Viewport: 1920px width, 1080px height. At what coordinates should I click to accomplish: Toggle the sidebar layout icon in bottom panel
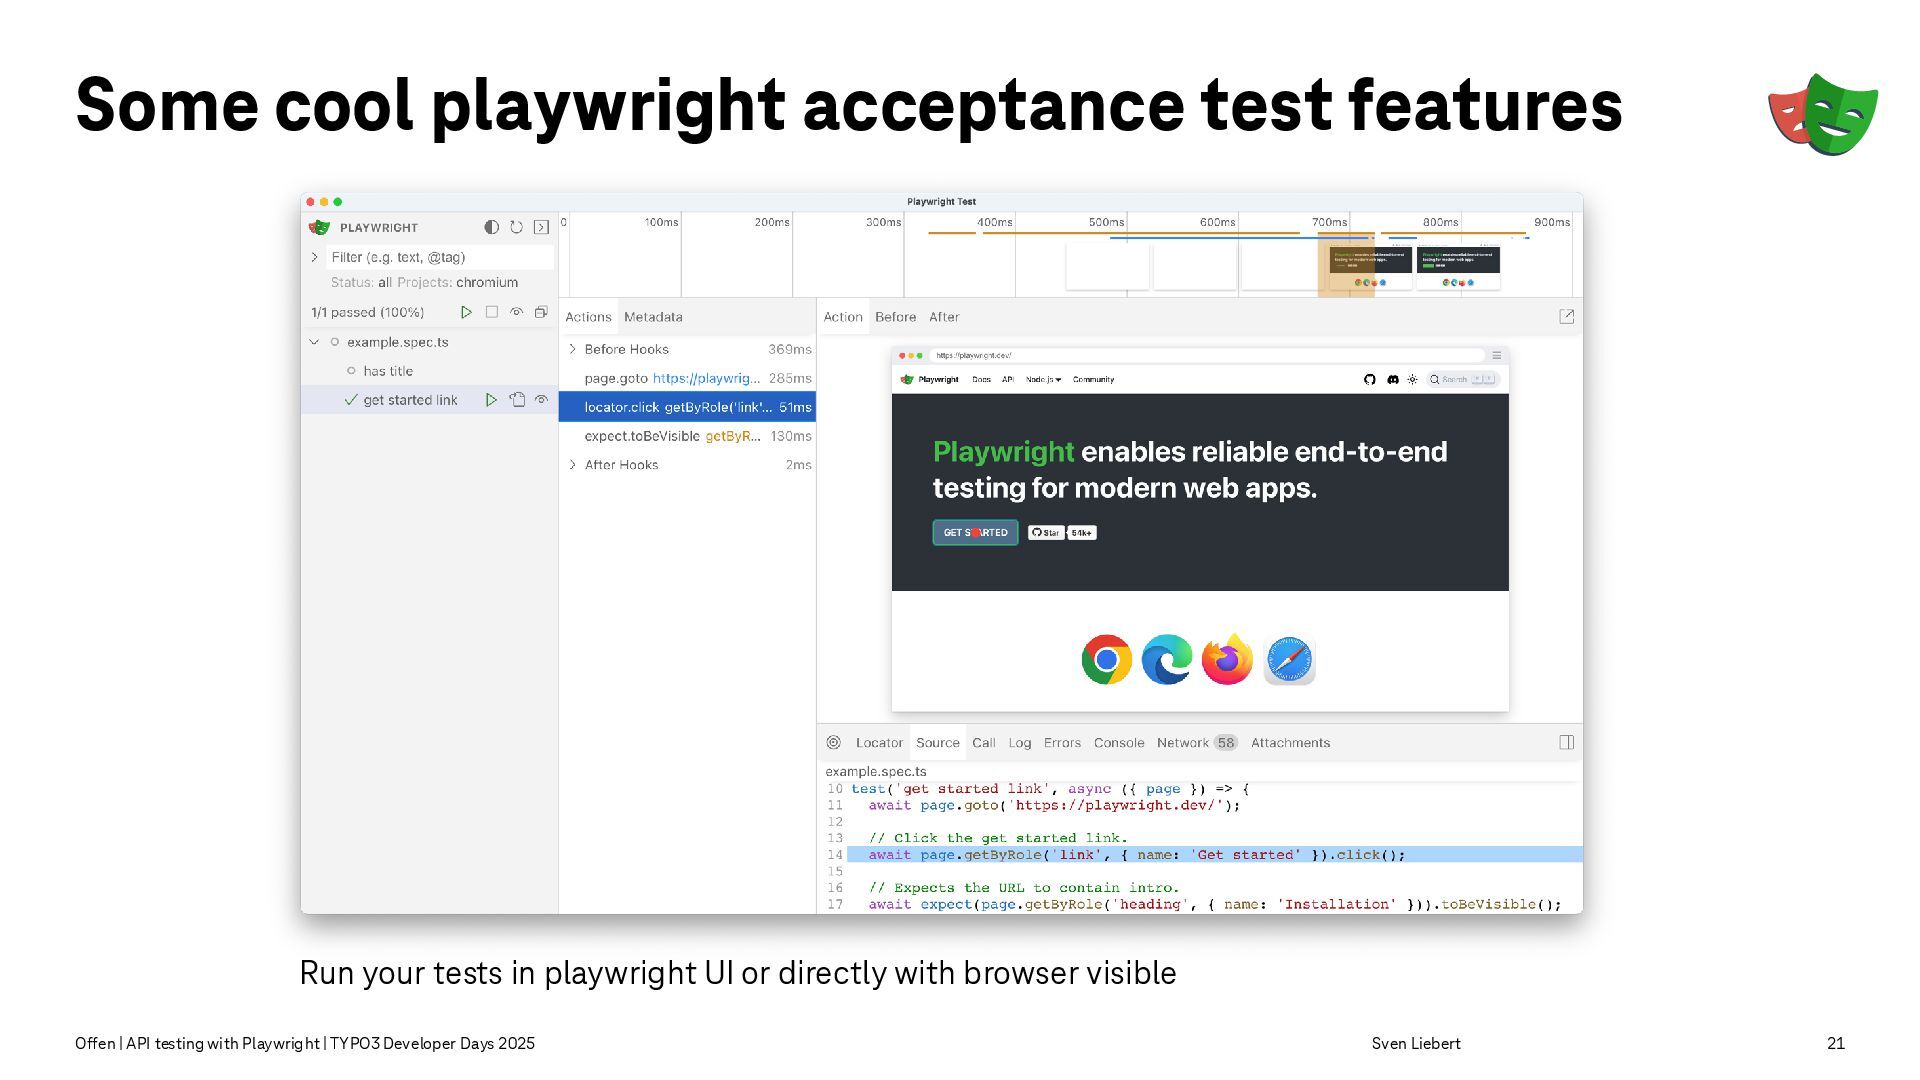point(1567,742)
